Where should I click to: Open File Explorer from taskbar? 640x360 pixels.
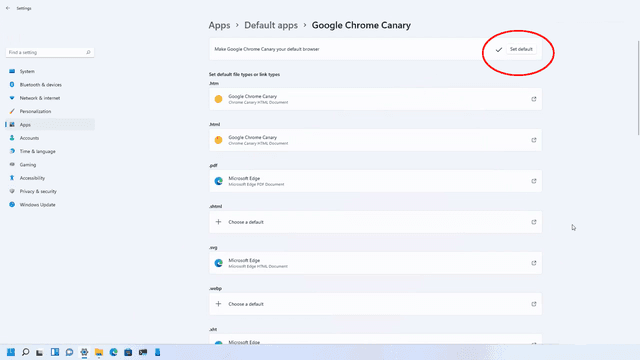coord(99,352)
